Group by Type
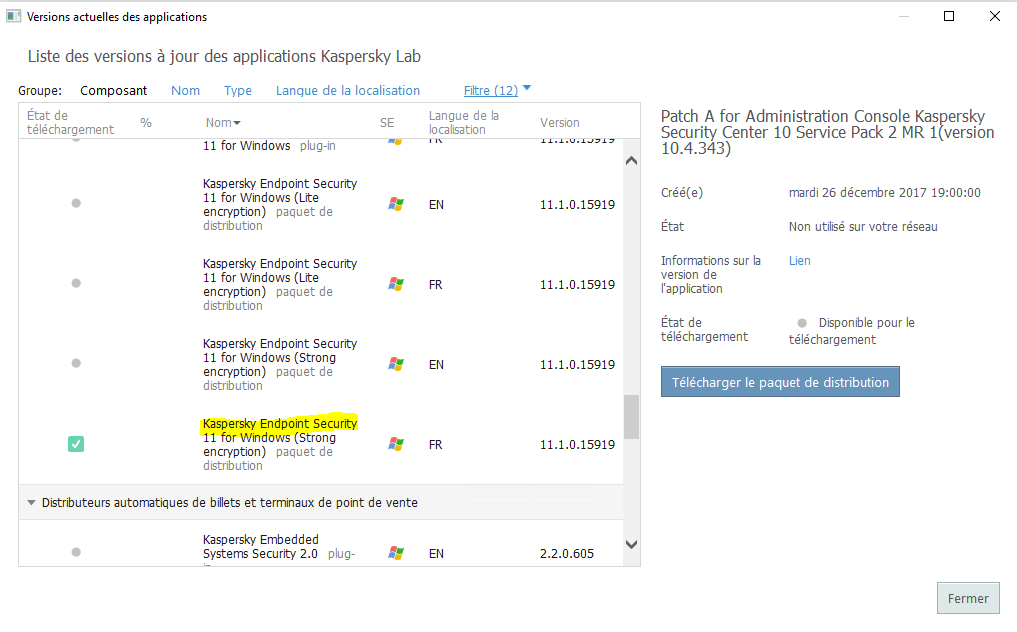This screenshot has width=1017, height=632. 238,91
